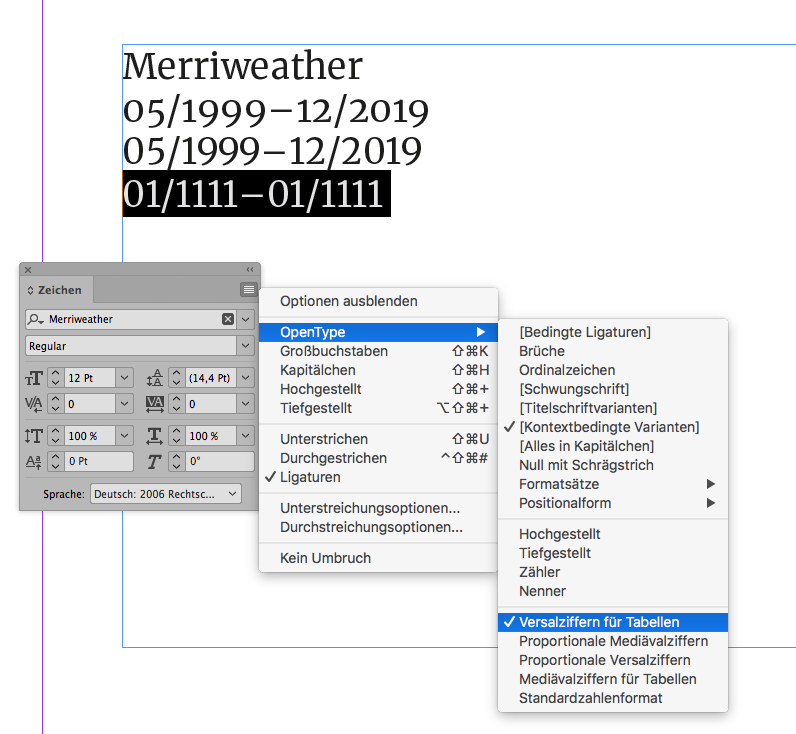Expand the Formatsätze submenu
796x734 pixels.
click(613, 484)
